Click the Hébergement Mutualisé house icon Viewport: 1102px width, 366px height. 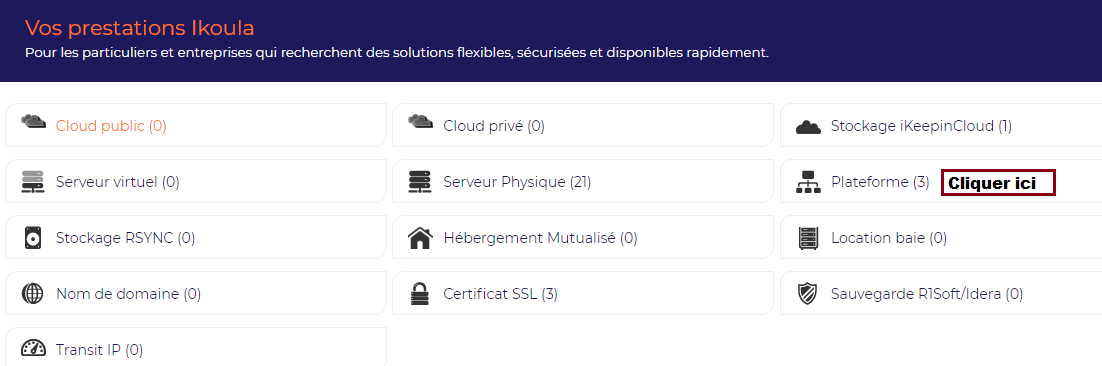click(420, 238)
